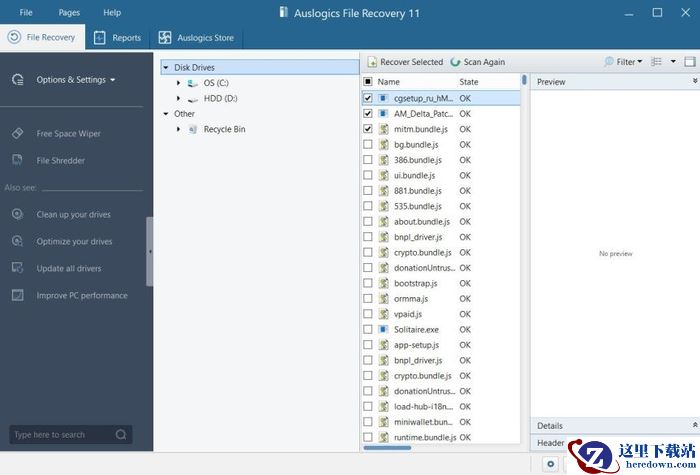The height and width of the screenshot is (475, 700).
Task: Sort by the State column header
Action: (x=468, y=82)
